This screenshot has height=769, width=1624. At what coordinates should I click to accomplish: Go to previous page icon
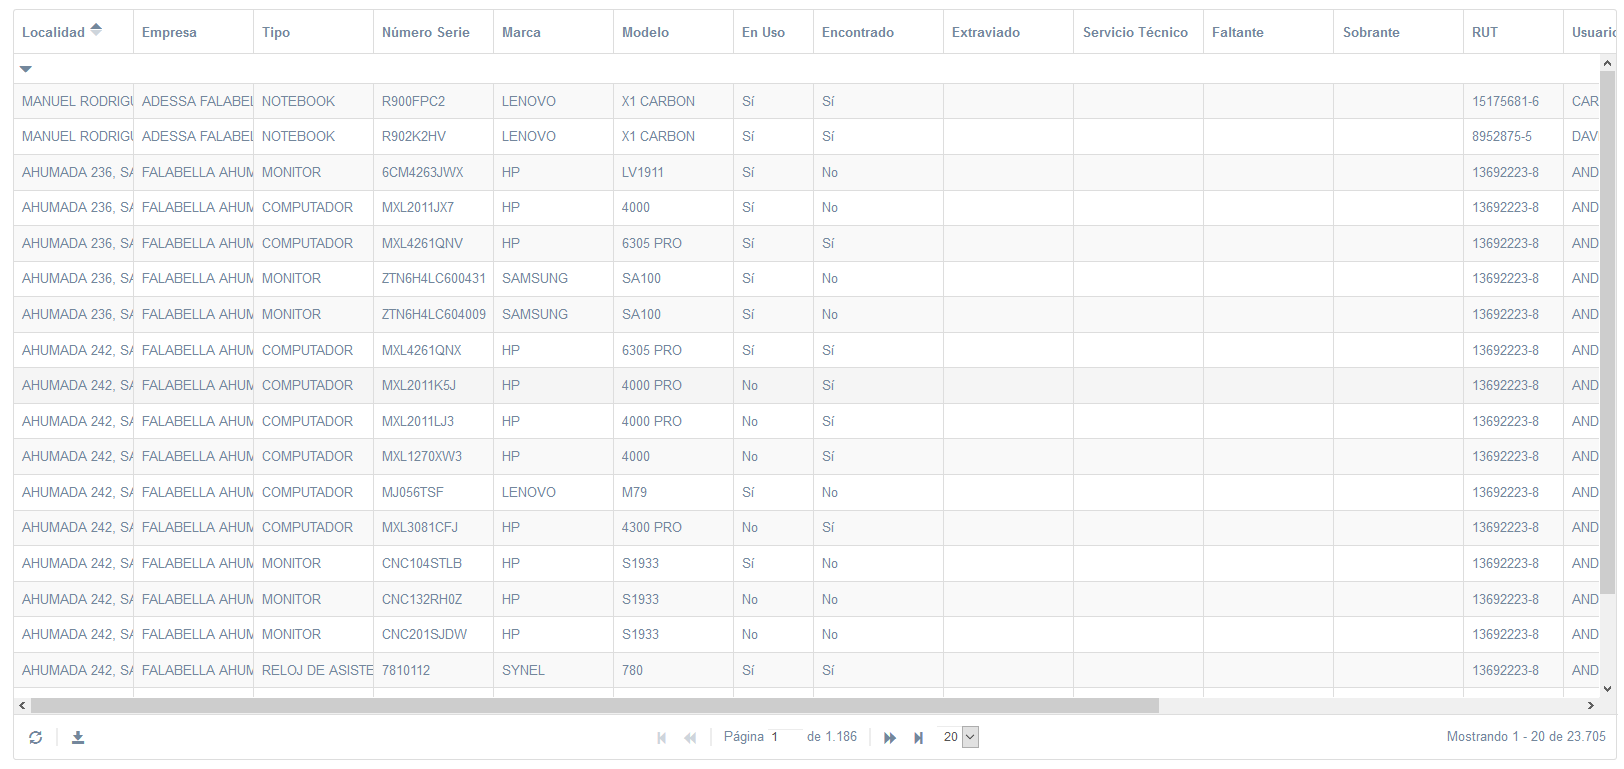[690, 738]
